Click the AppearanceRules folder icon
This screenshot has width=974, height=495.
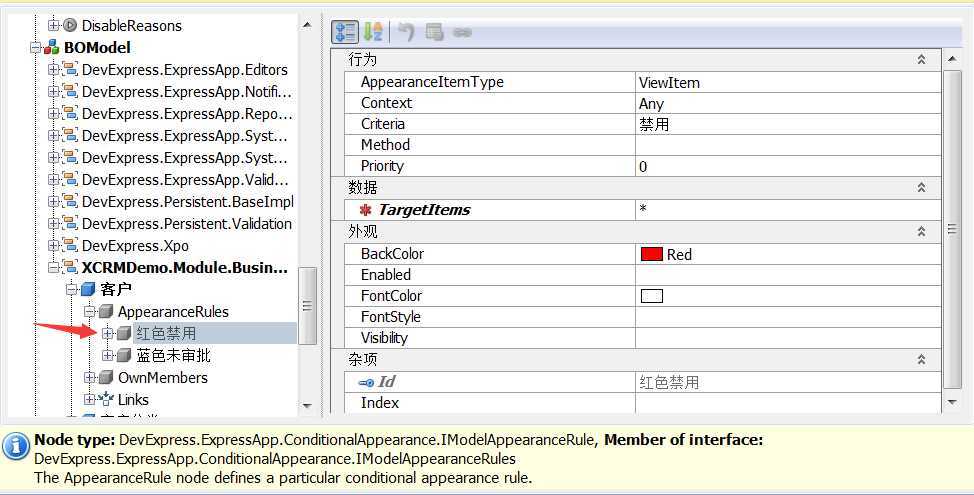click(106, 311)
